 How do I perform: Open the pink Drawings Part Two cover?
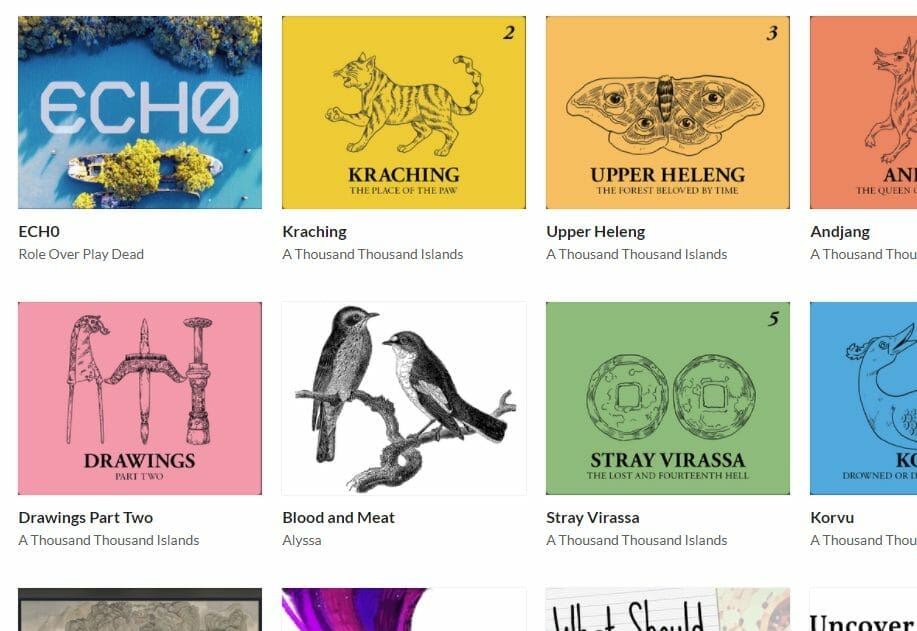(140, 398)
